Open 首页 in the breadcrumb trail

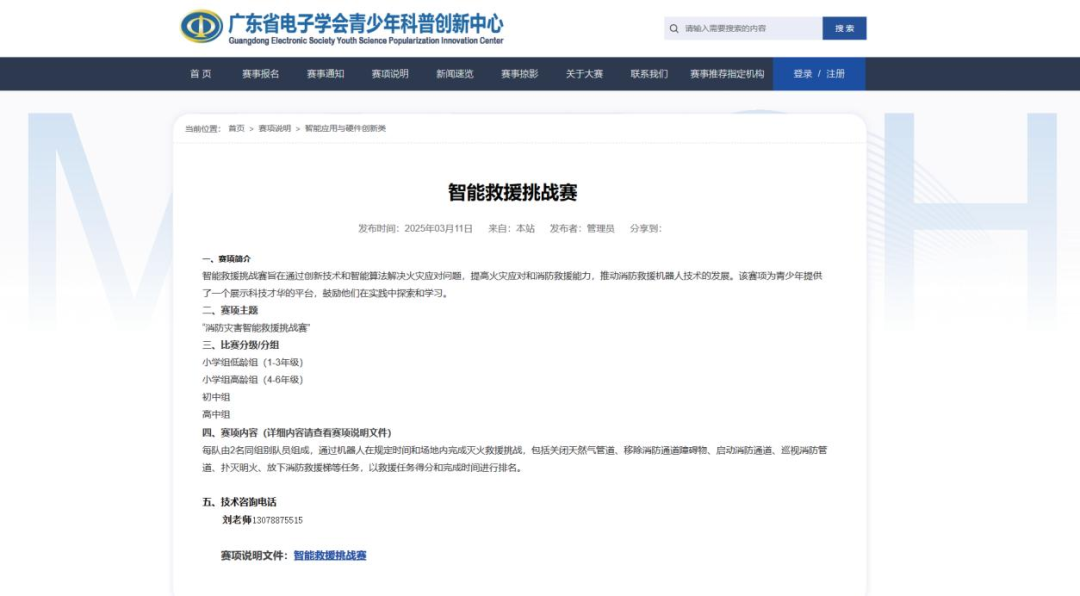[x=235, y=128]
